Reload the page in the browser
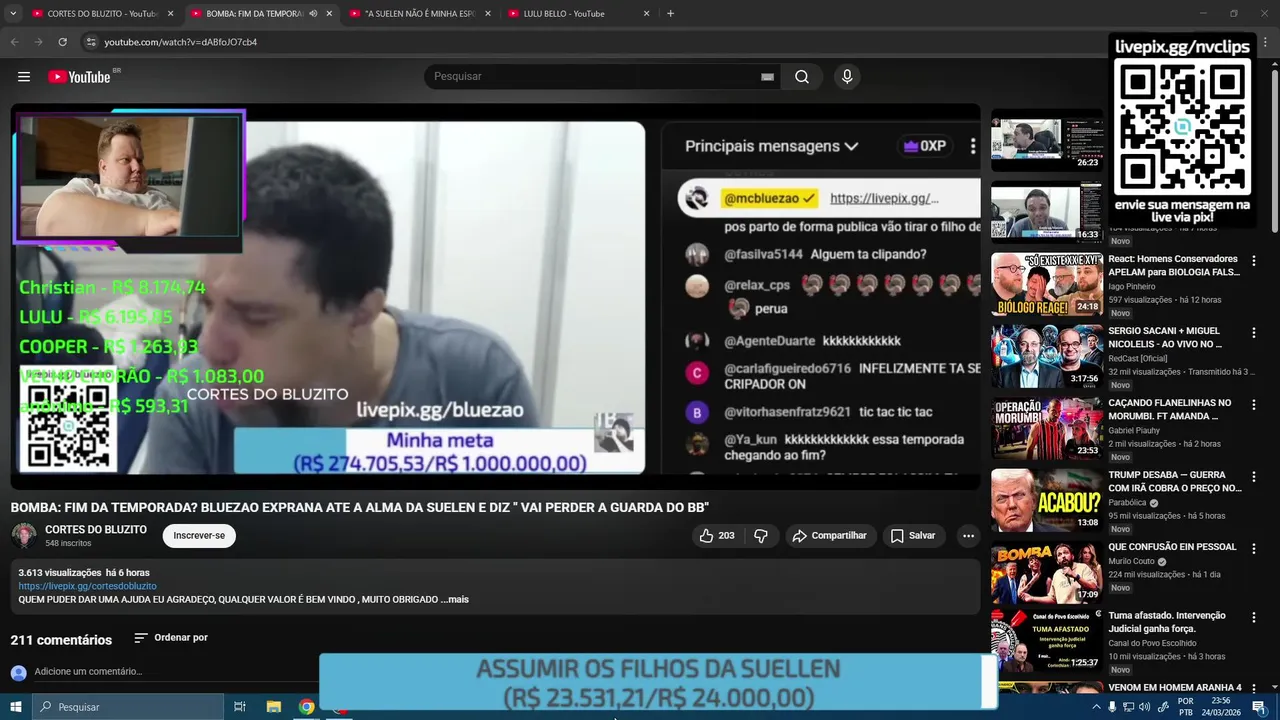The width and height of the screenshot is (1280, 720). tap(62, 42)
